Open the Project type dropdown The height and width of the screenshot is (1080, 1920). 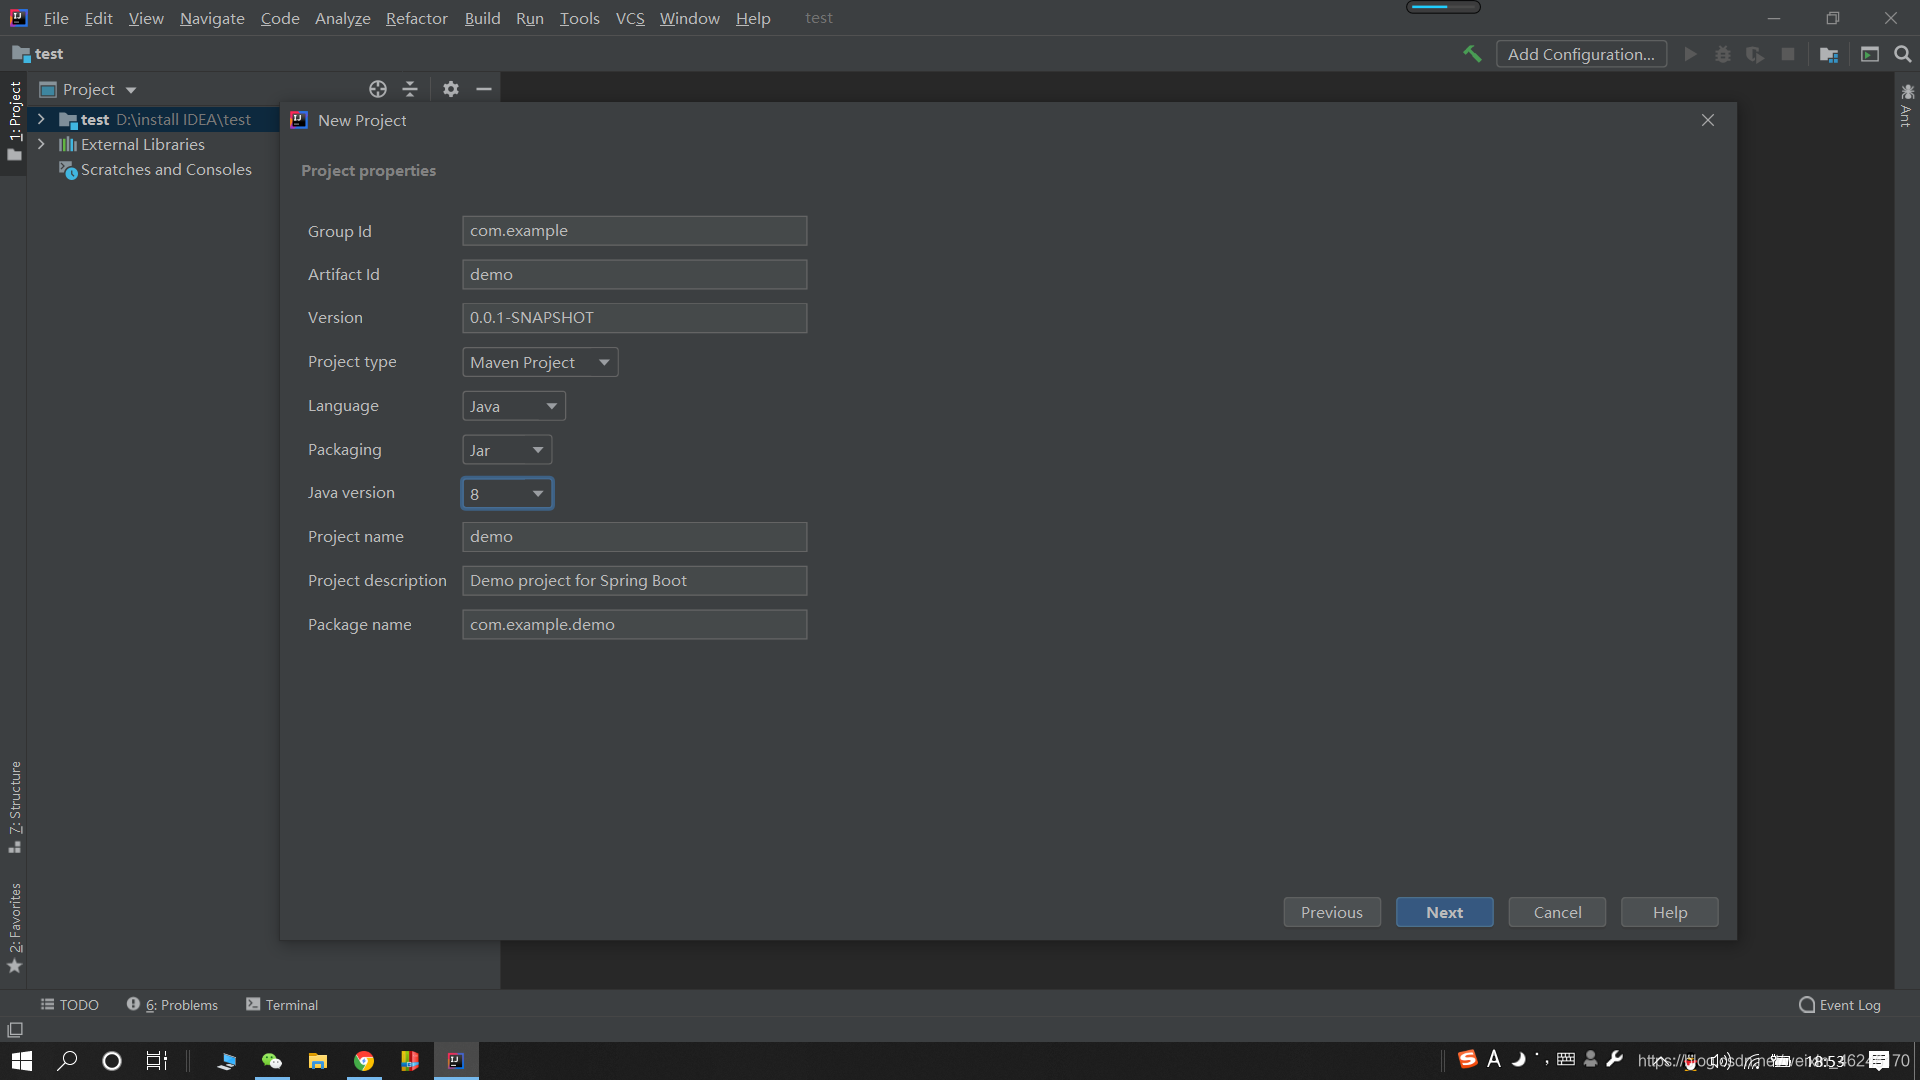pyautogui.click(x=540, y=362)
